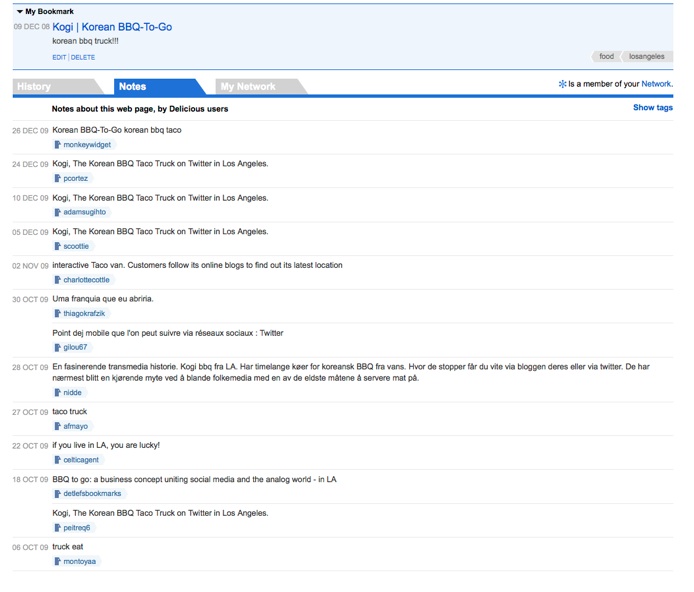Click note 'En fasinerende transmedia historie'
This screenshot has width=694, height=592.
point(351,372)
